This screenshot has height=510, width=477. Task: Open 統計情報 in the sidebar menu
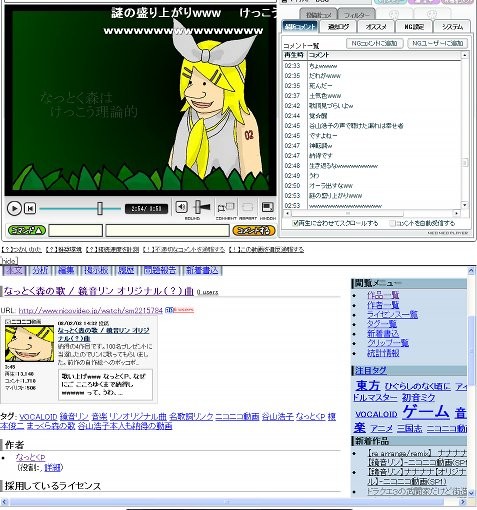383,353
